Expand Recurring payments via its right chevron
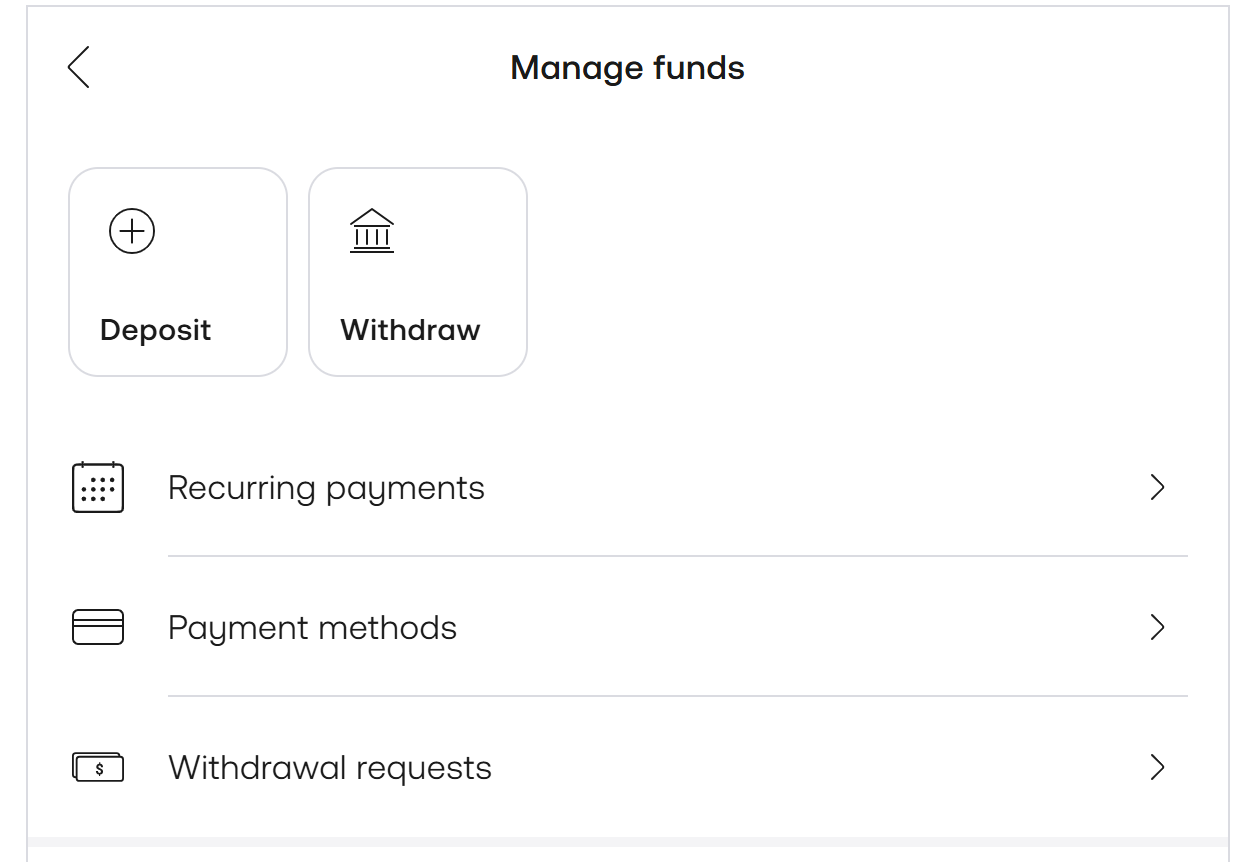 pos(1157,487)
